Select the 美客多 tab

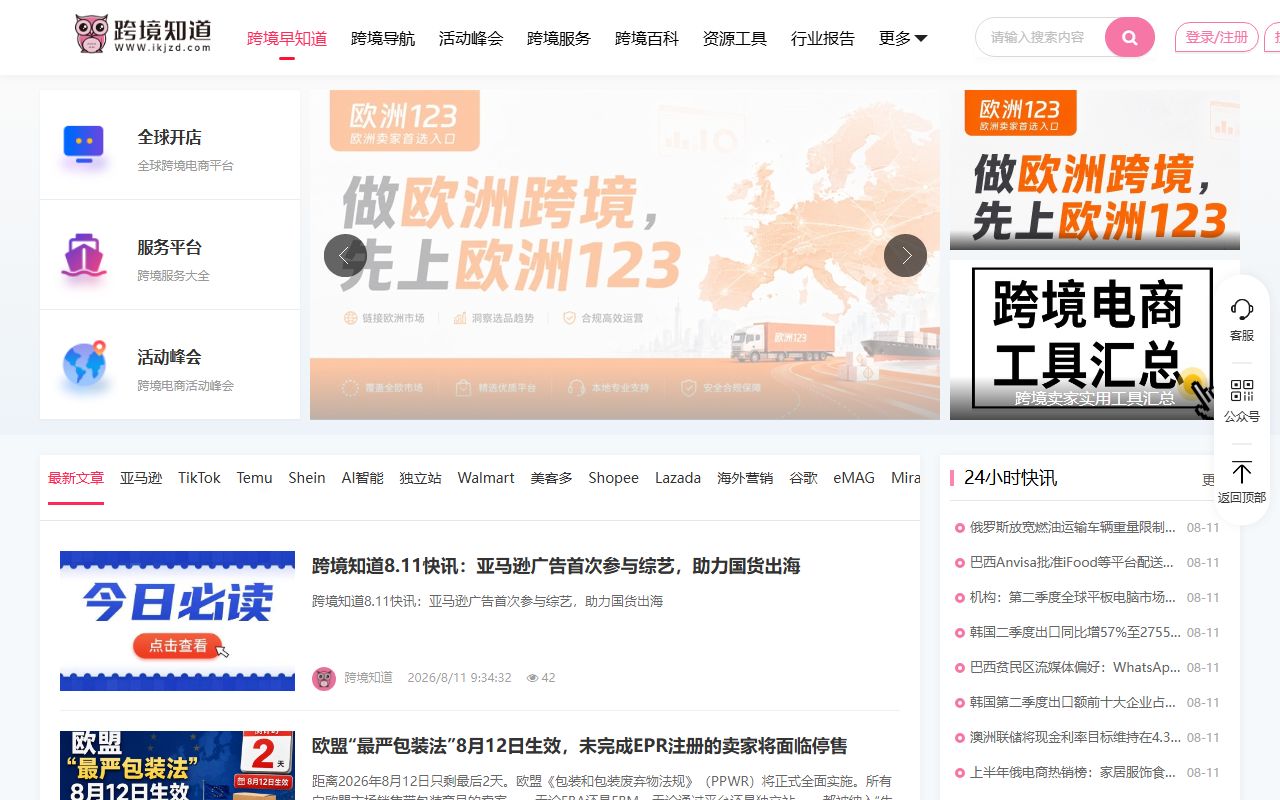coord(551,478)
